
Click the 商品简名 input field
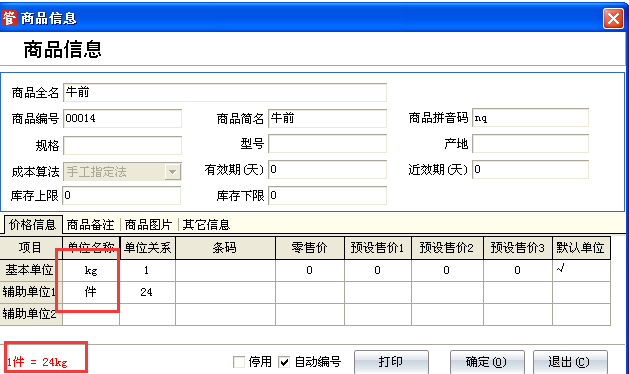click(x=327, y=118)
